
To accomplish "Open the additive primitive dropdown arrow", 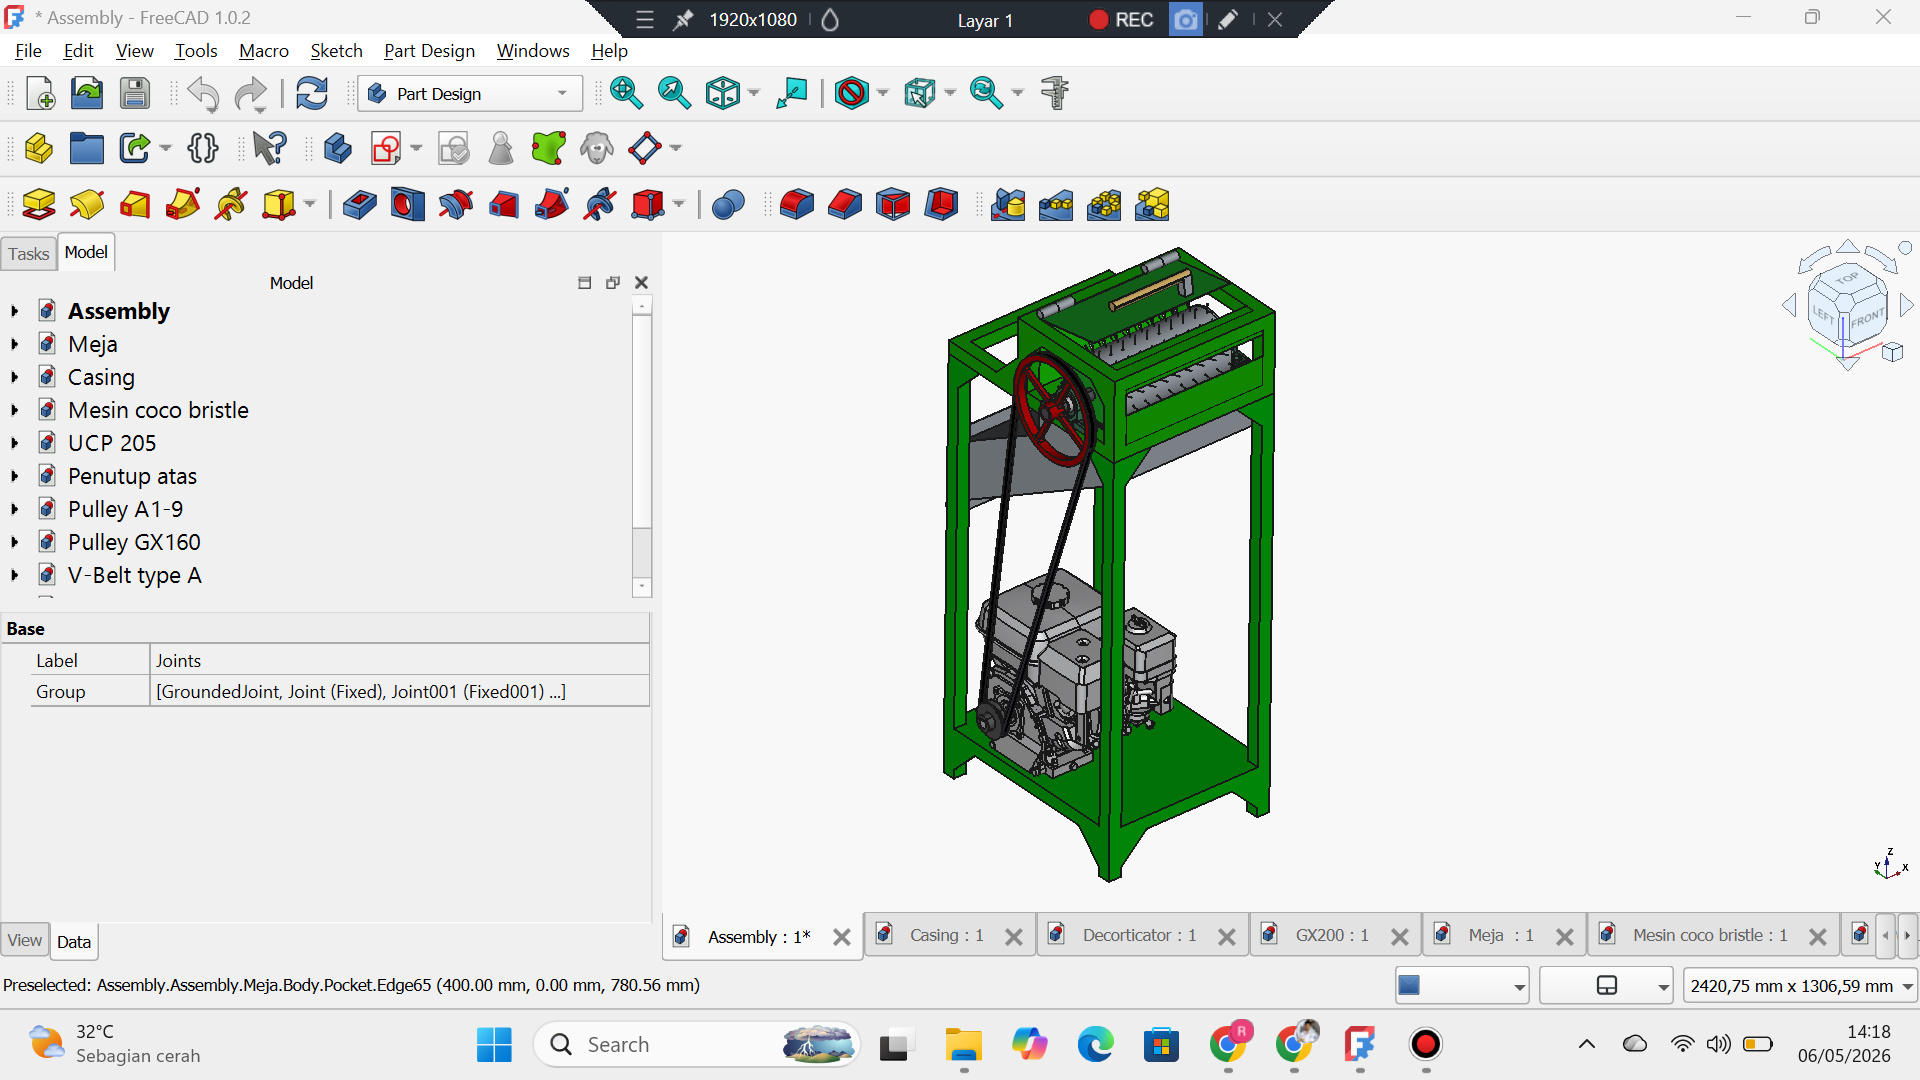I will pyautogui.click(x=309, y=205).
